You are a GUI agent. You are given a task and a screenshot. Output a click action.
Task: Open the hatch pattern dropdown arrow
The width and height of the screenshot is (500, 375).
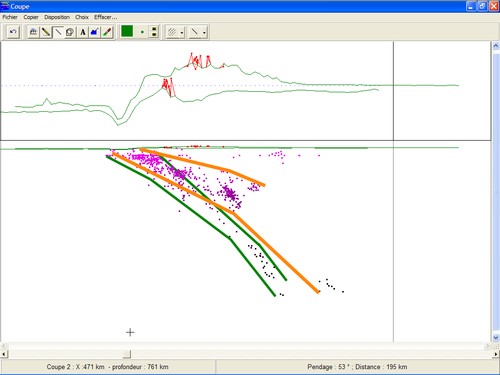point(182,33)
